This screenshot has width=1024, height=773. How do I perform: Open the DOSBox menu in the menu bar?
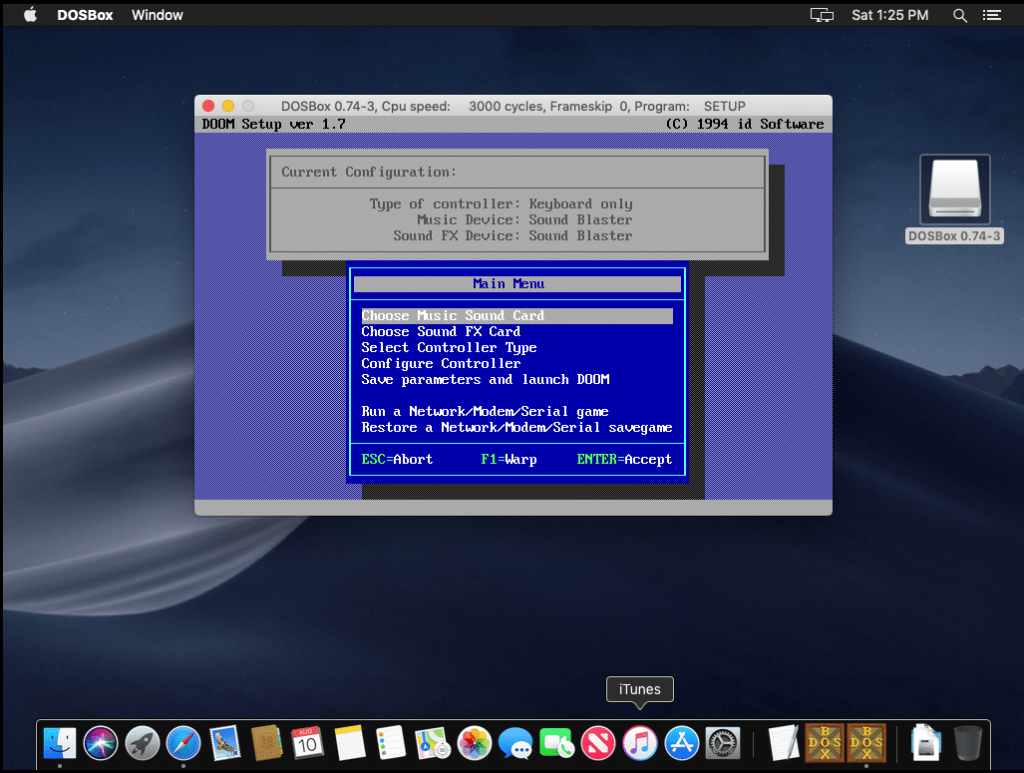point(85,14)
